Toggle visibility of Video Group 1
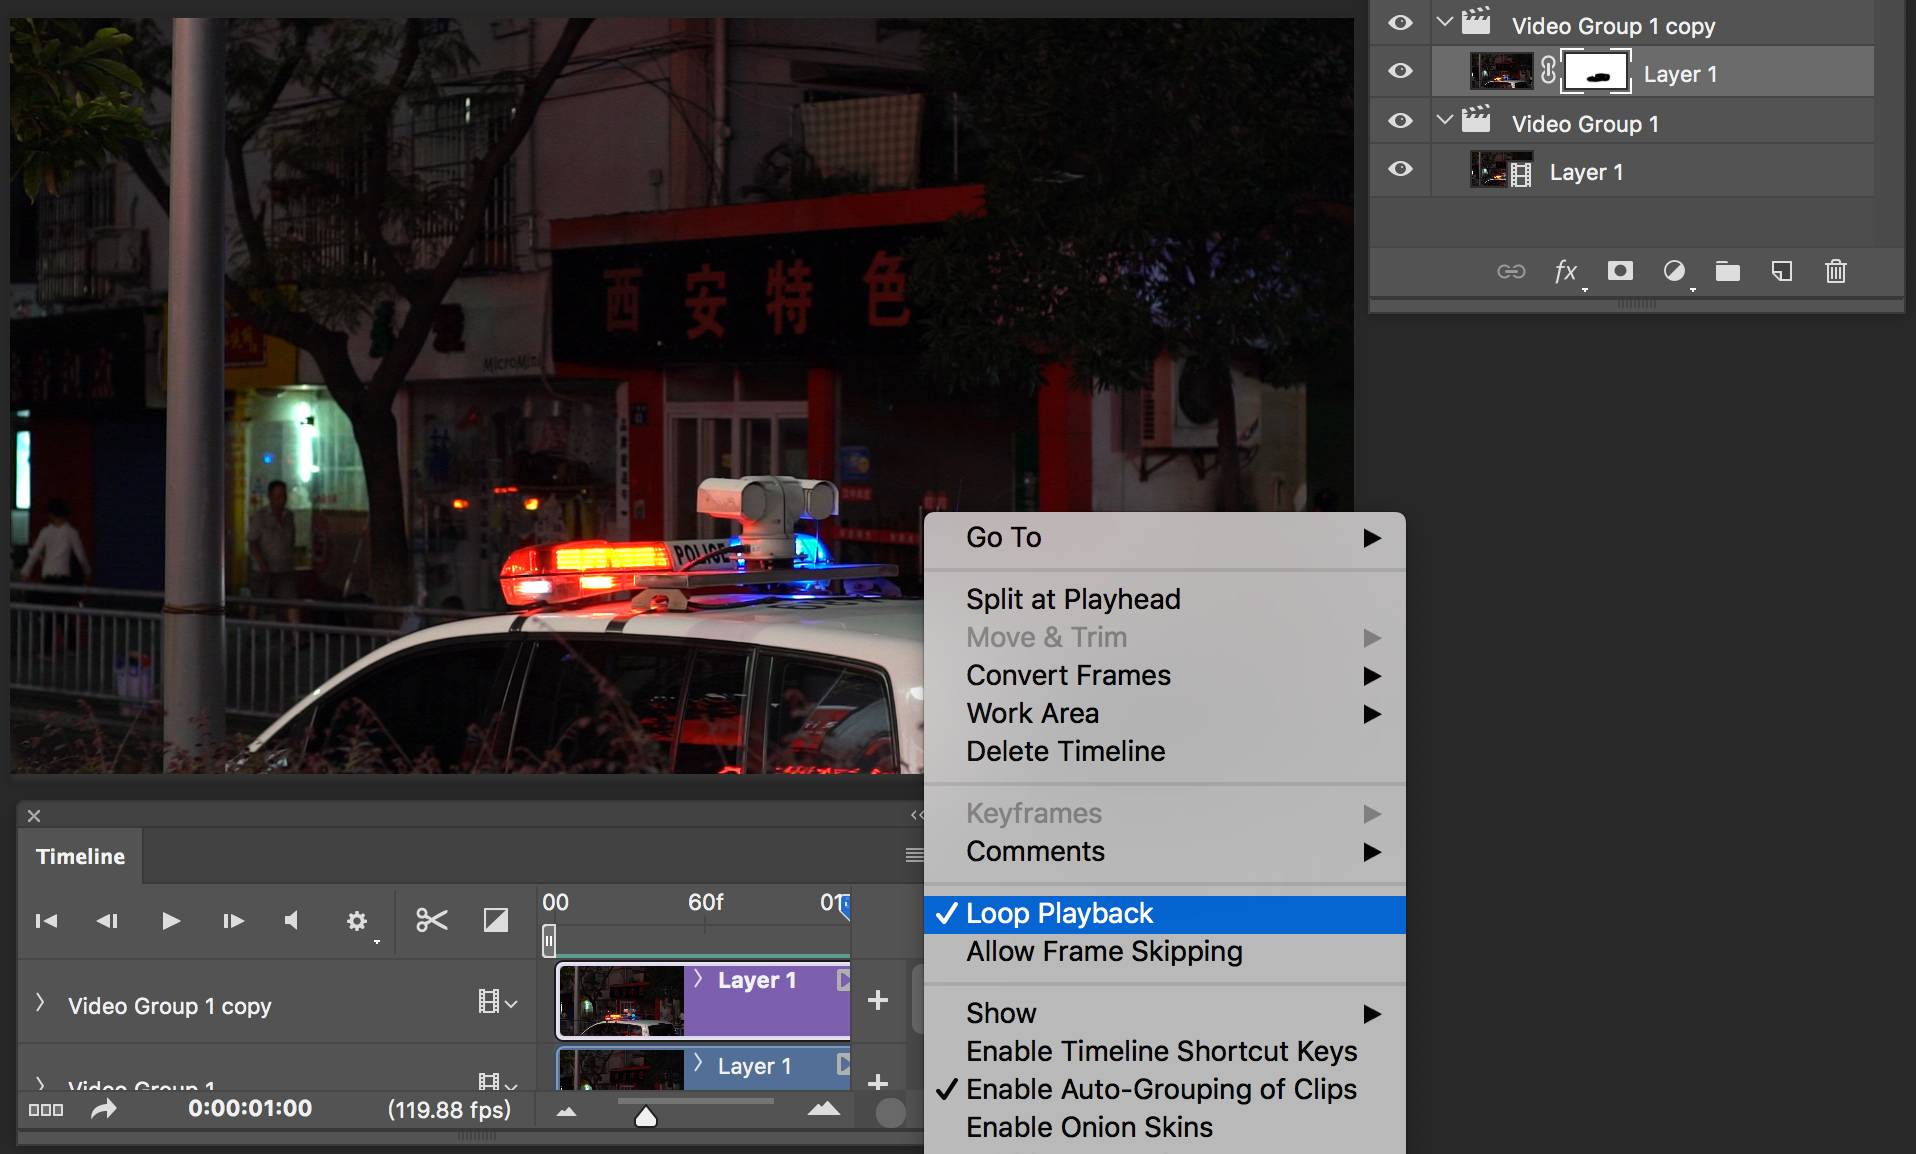 1400,121
